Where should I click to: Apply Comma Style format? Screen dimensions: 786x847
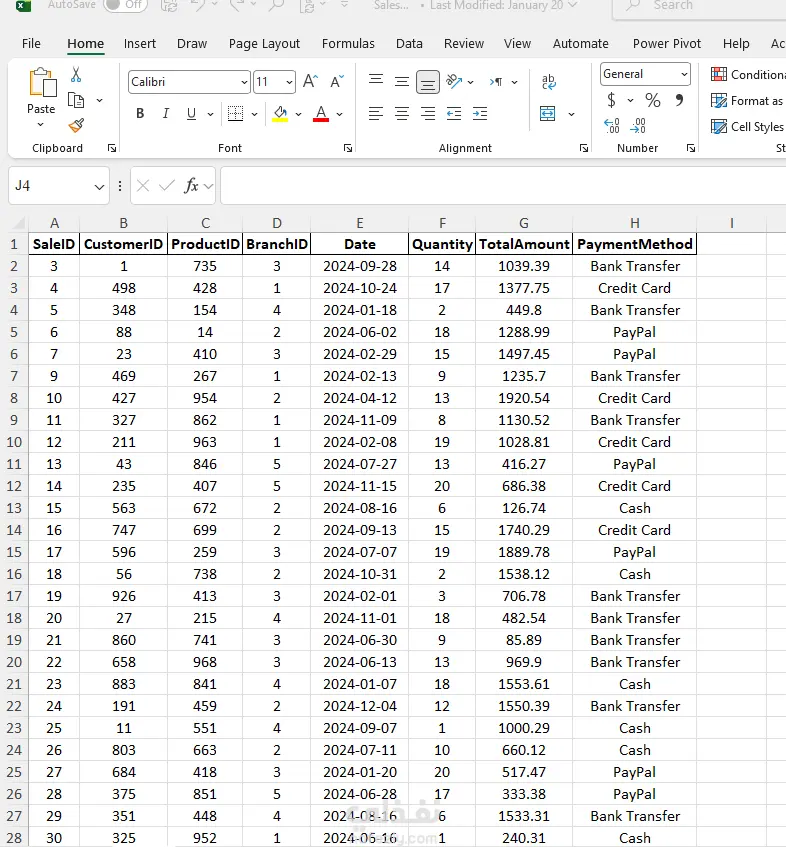(x=679, y=100)
